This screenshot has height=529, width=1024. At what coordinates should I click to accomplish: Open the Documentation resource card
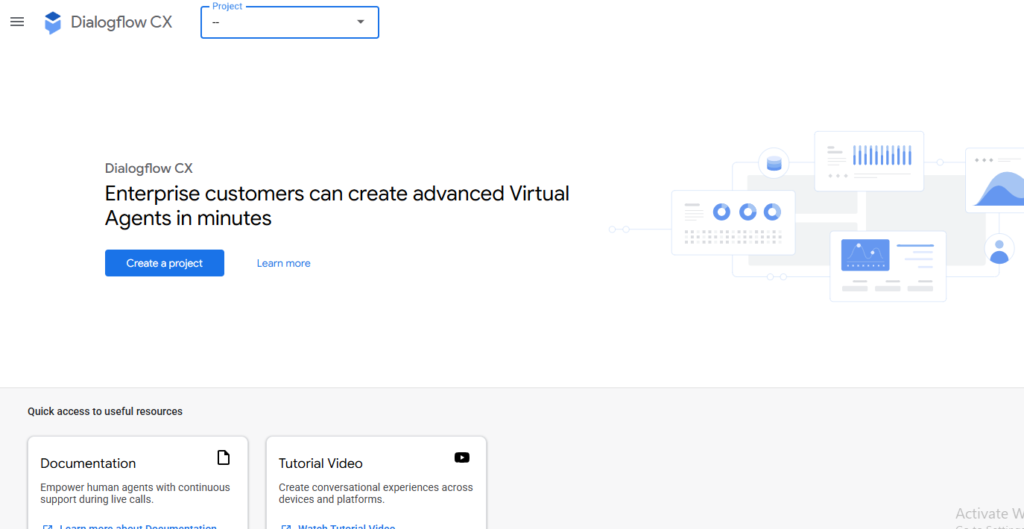[x=138, y=483]
